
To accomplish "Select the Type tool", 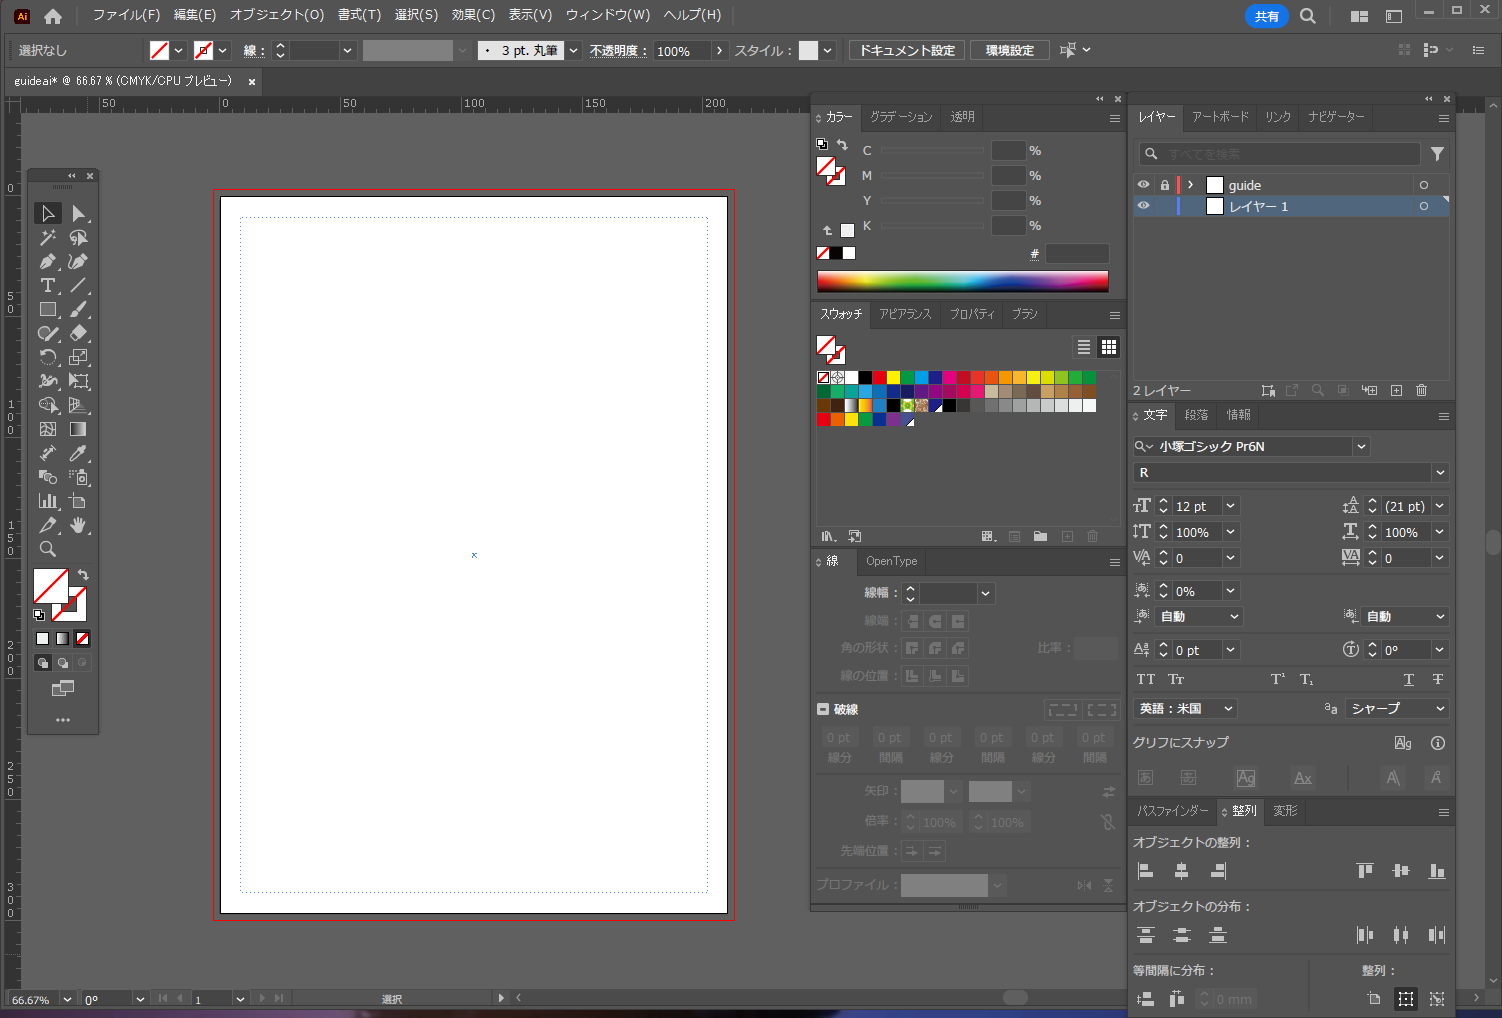I will (x=47, y=285).
